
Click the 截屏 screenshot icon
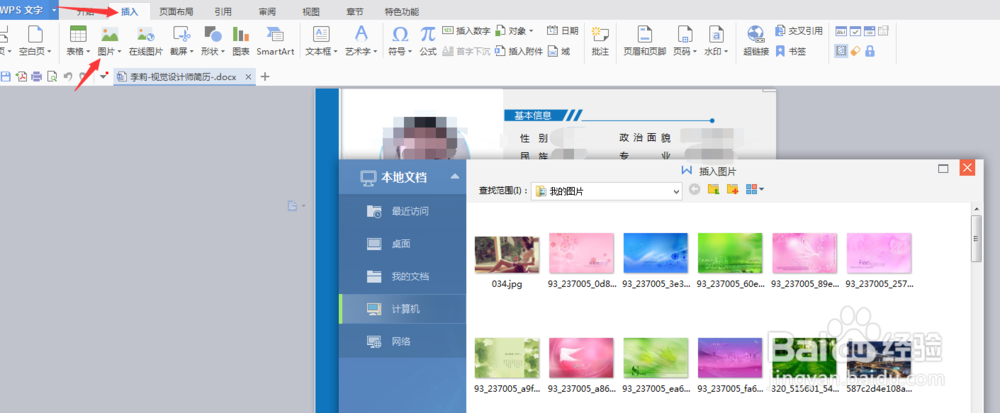pos(182,34)
